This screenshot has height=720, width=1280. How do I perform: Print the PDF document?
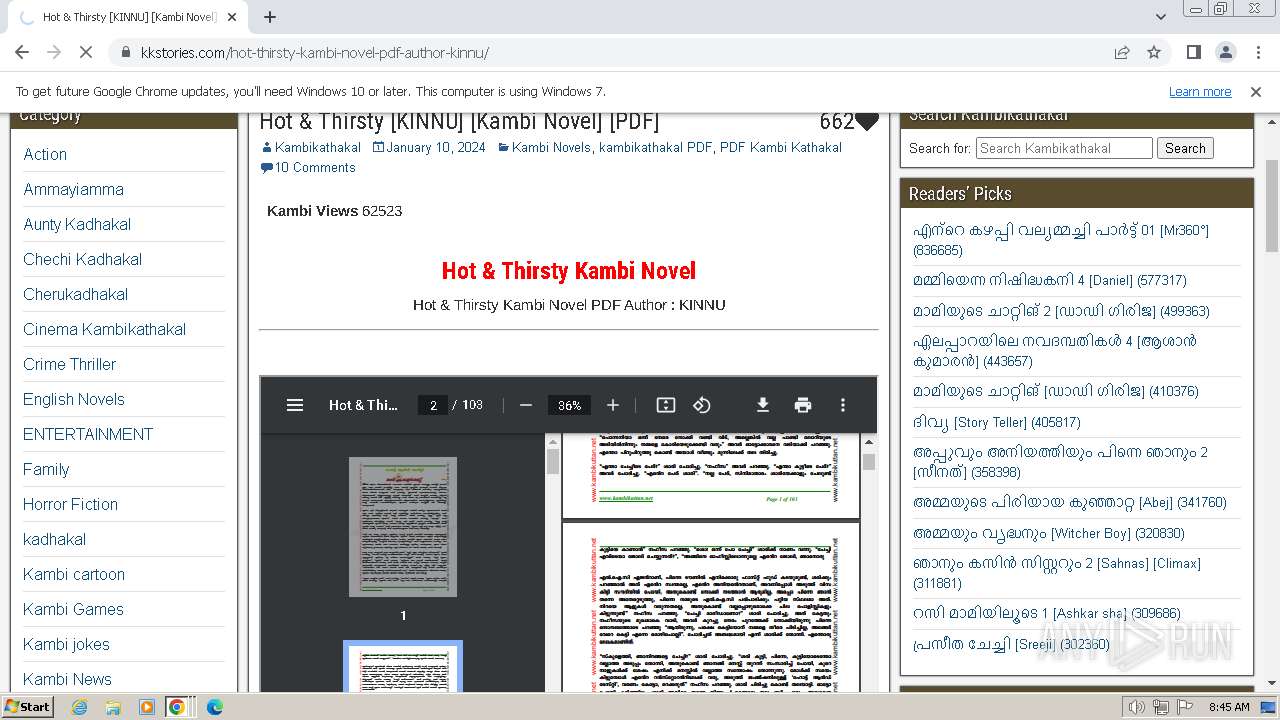coord(803,405)
